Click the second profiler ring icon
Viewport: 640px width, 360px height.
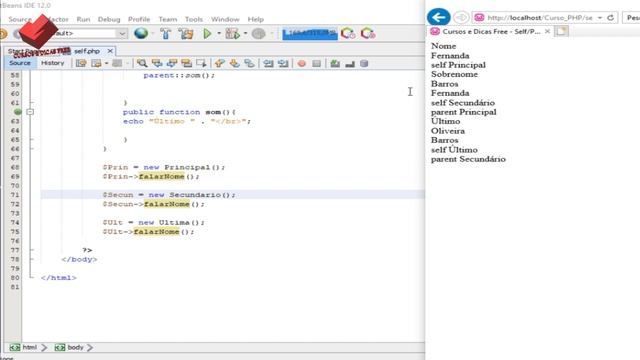pos(368,33)
